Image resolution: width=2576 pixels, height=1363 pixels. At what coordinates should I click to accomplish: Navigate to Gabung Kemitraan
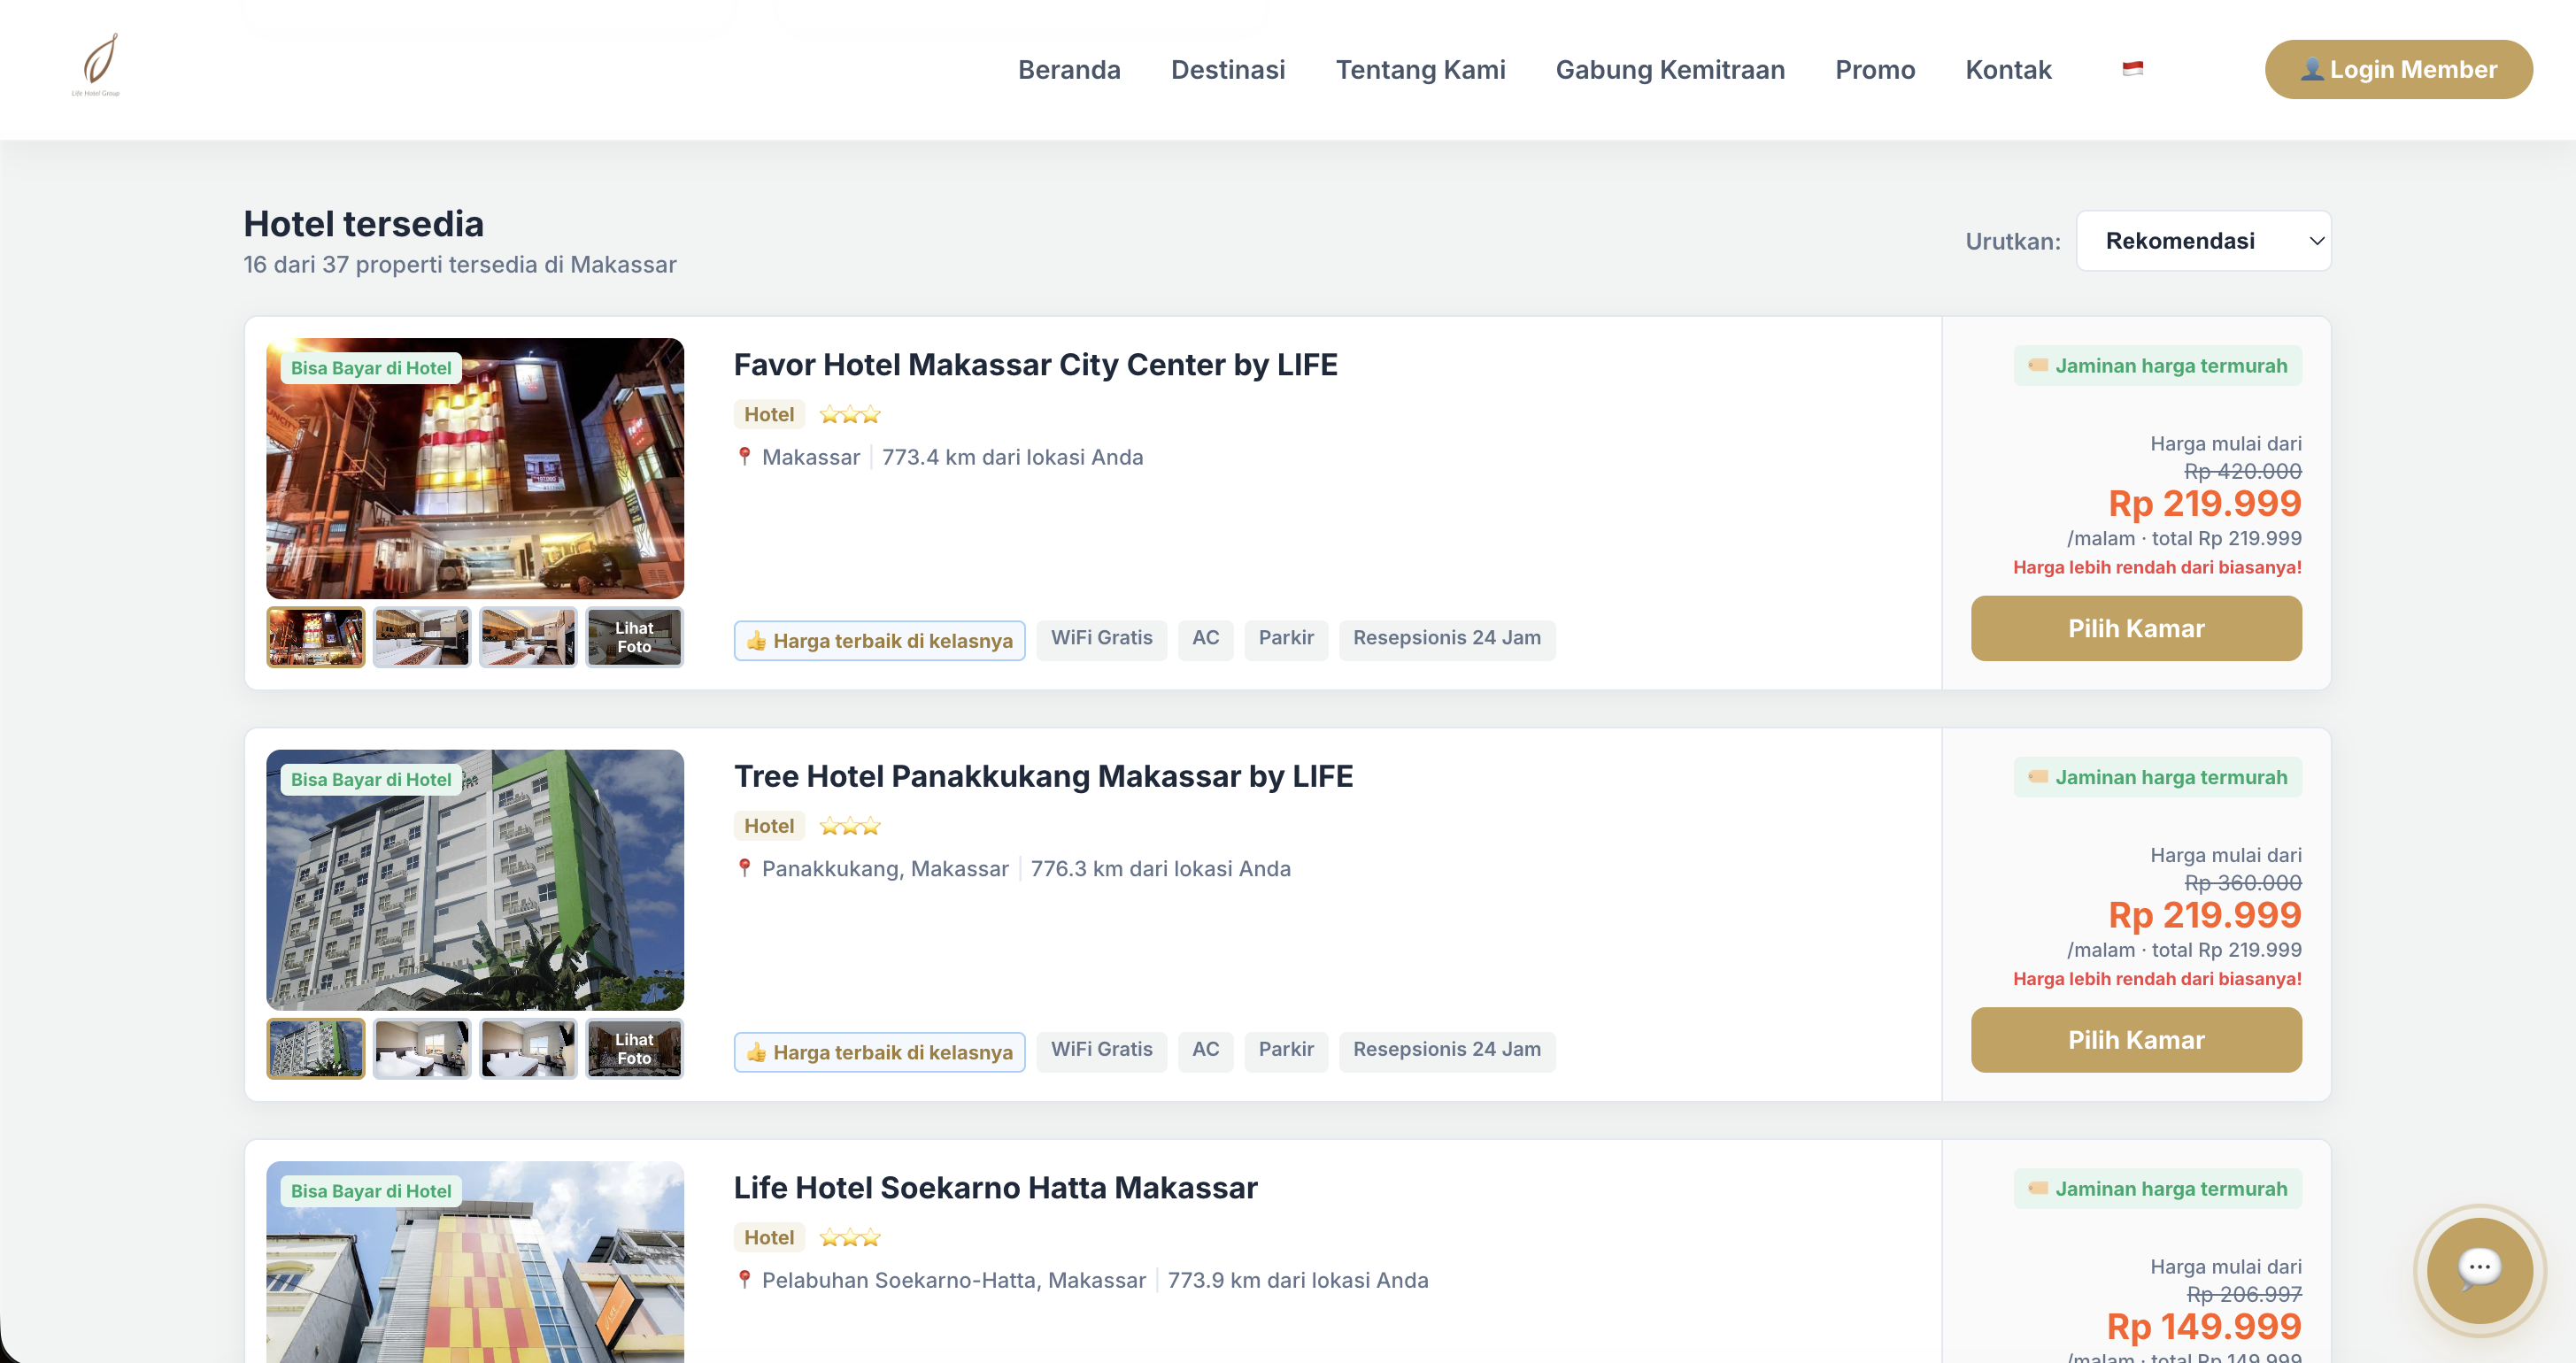tap(1670, 69)
